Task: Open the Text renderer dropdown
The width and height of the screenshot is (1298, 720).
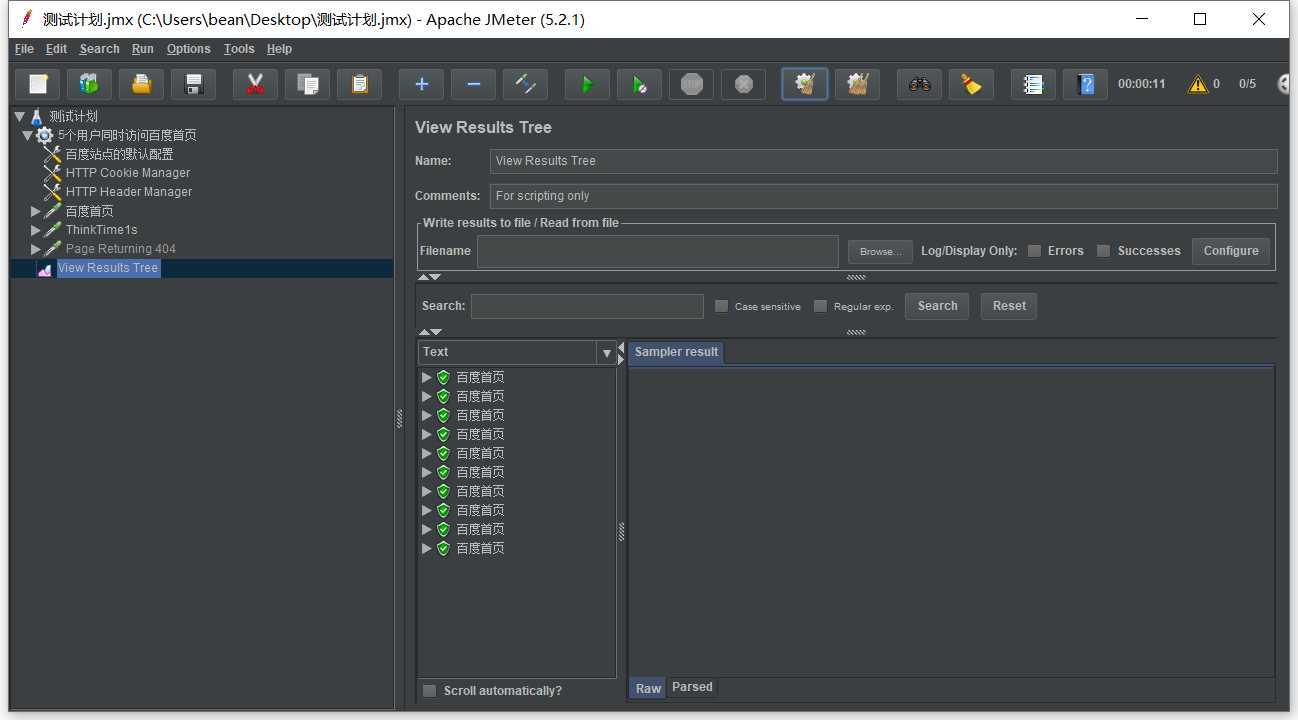Action: pyautogui.click(x=606, y=352)
